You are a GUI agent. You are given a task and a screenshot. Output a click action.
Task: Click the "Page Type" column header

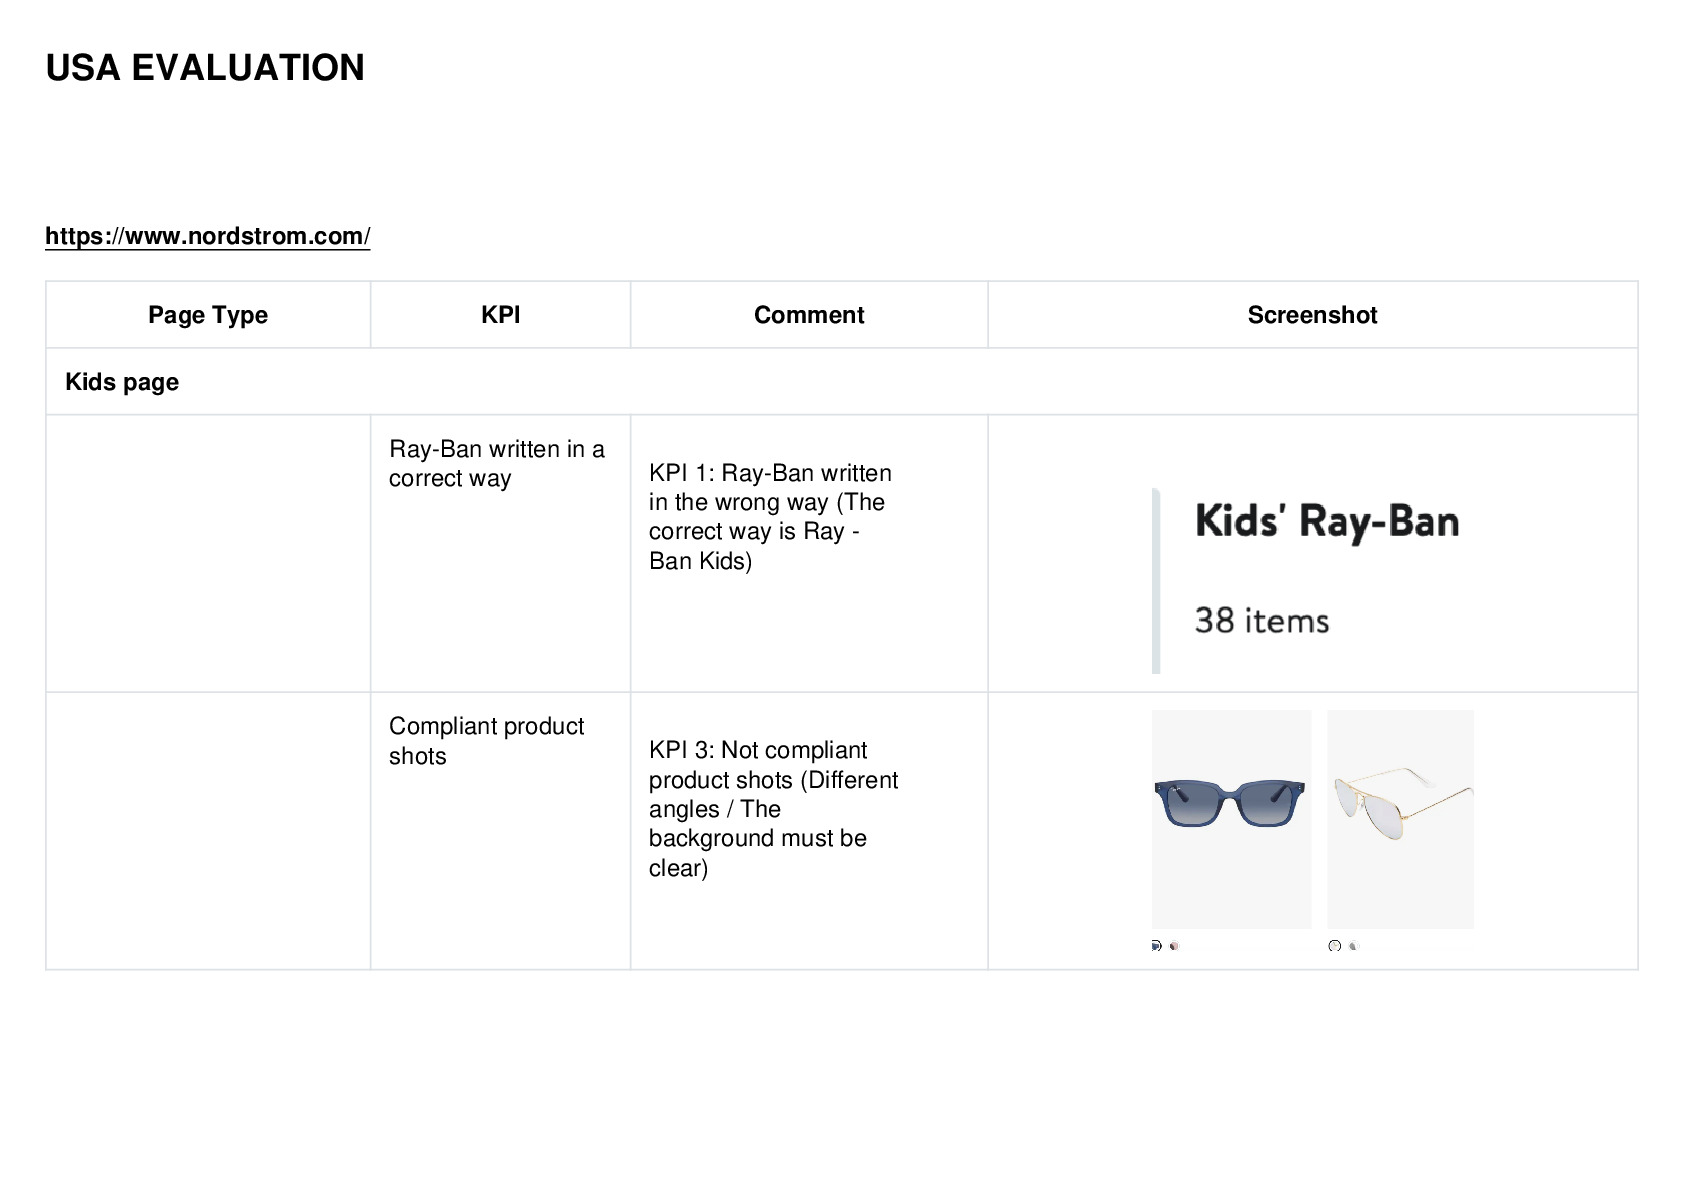click(x=208, y=315)
